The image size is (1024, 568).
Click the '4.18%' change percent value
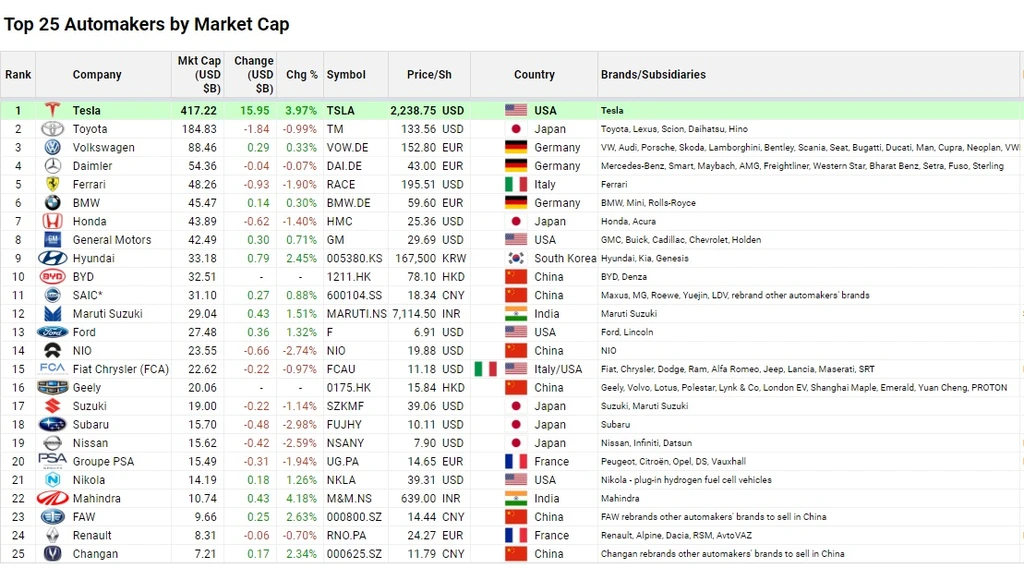pos(301,498)
